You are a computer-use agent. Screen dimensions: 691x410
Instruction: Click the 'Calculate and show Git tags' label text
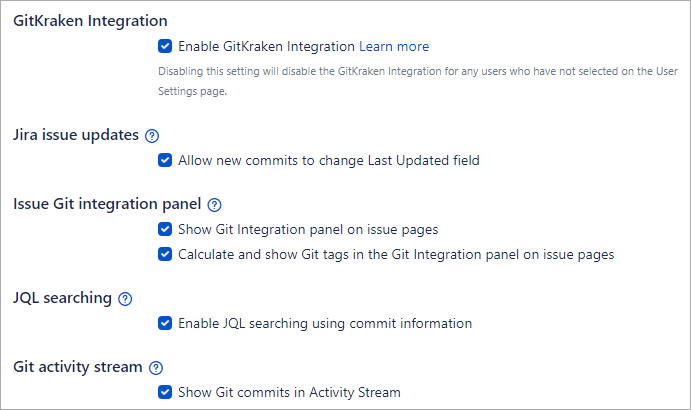pos(396,254)
